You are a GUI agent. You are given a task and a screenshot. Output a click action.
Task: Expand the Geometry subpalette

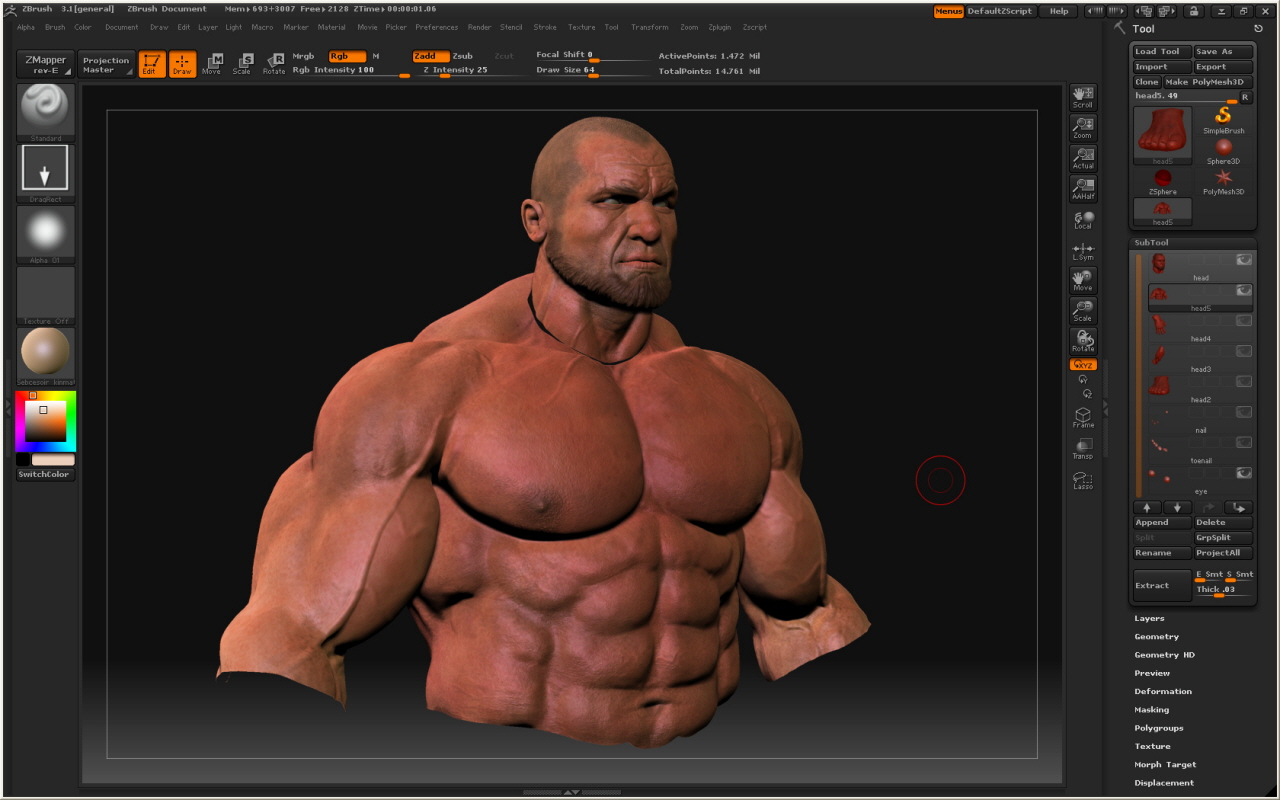click(1156, 637)
